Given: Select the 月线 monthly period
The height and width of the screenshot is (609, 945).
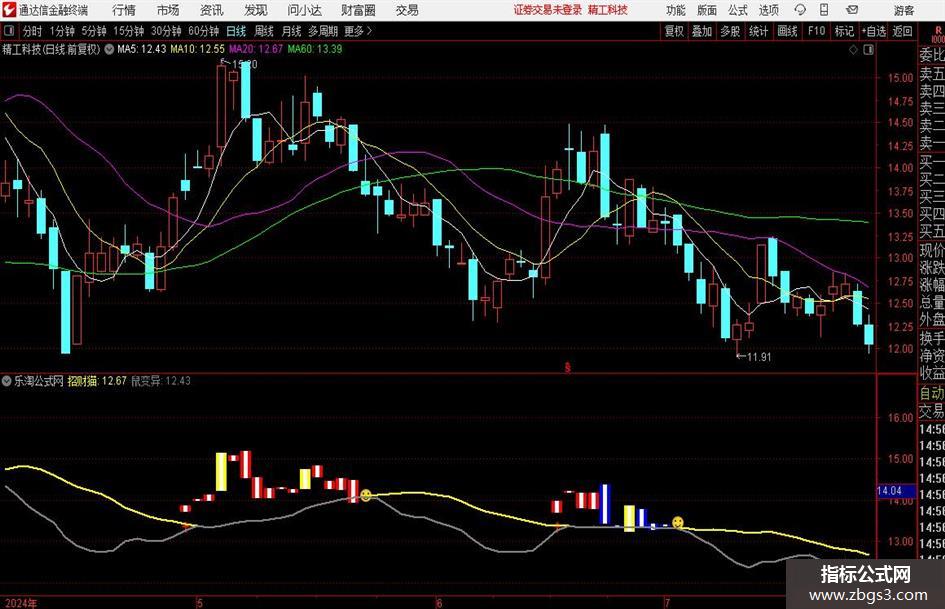Looking at the screenshot, I should point(292,31).
